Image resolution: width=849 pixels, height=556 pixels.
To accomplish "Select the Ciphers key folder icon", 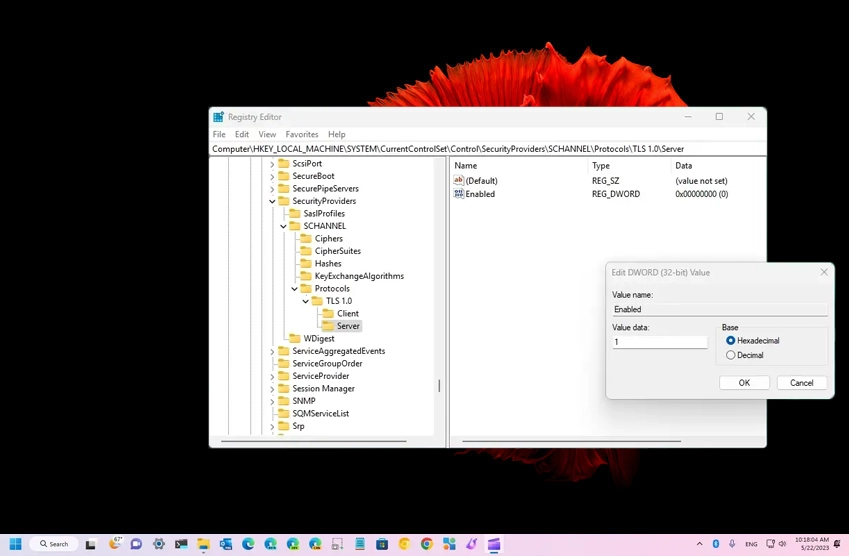I will (x=306, y=239).
